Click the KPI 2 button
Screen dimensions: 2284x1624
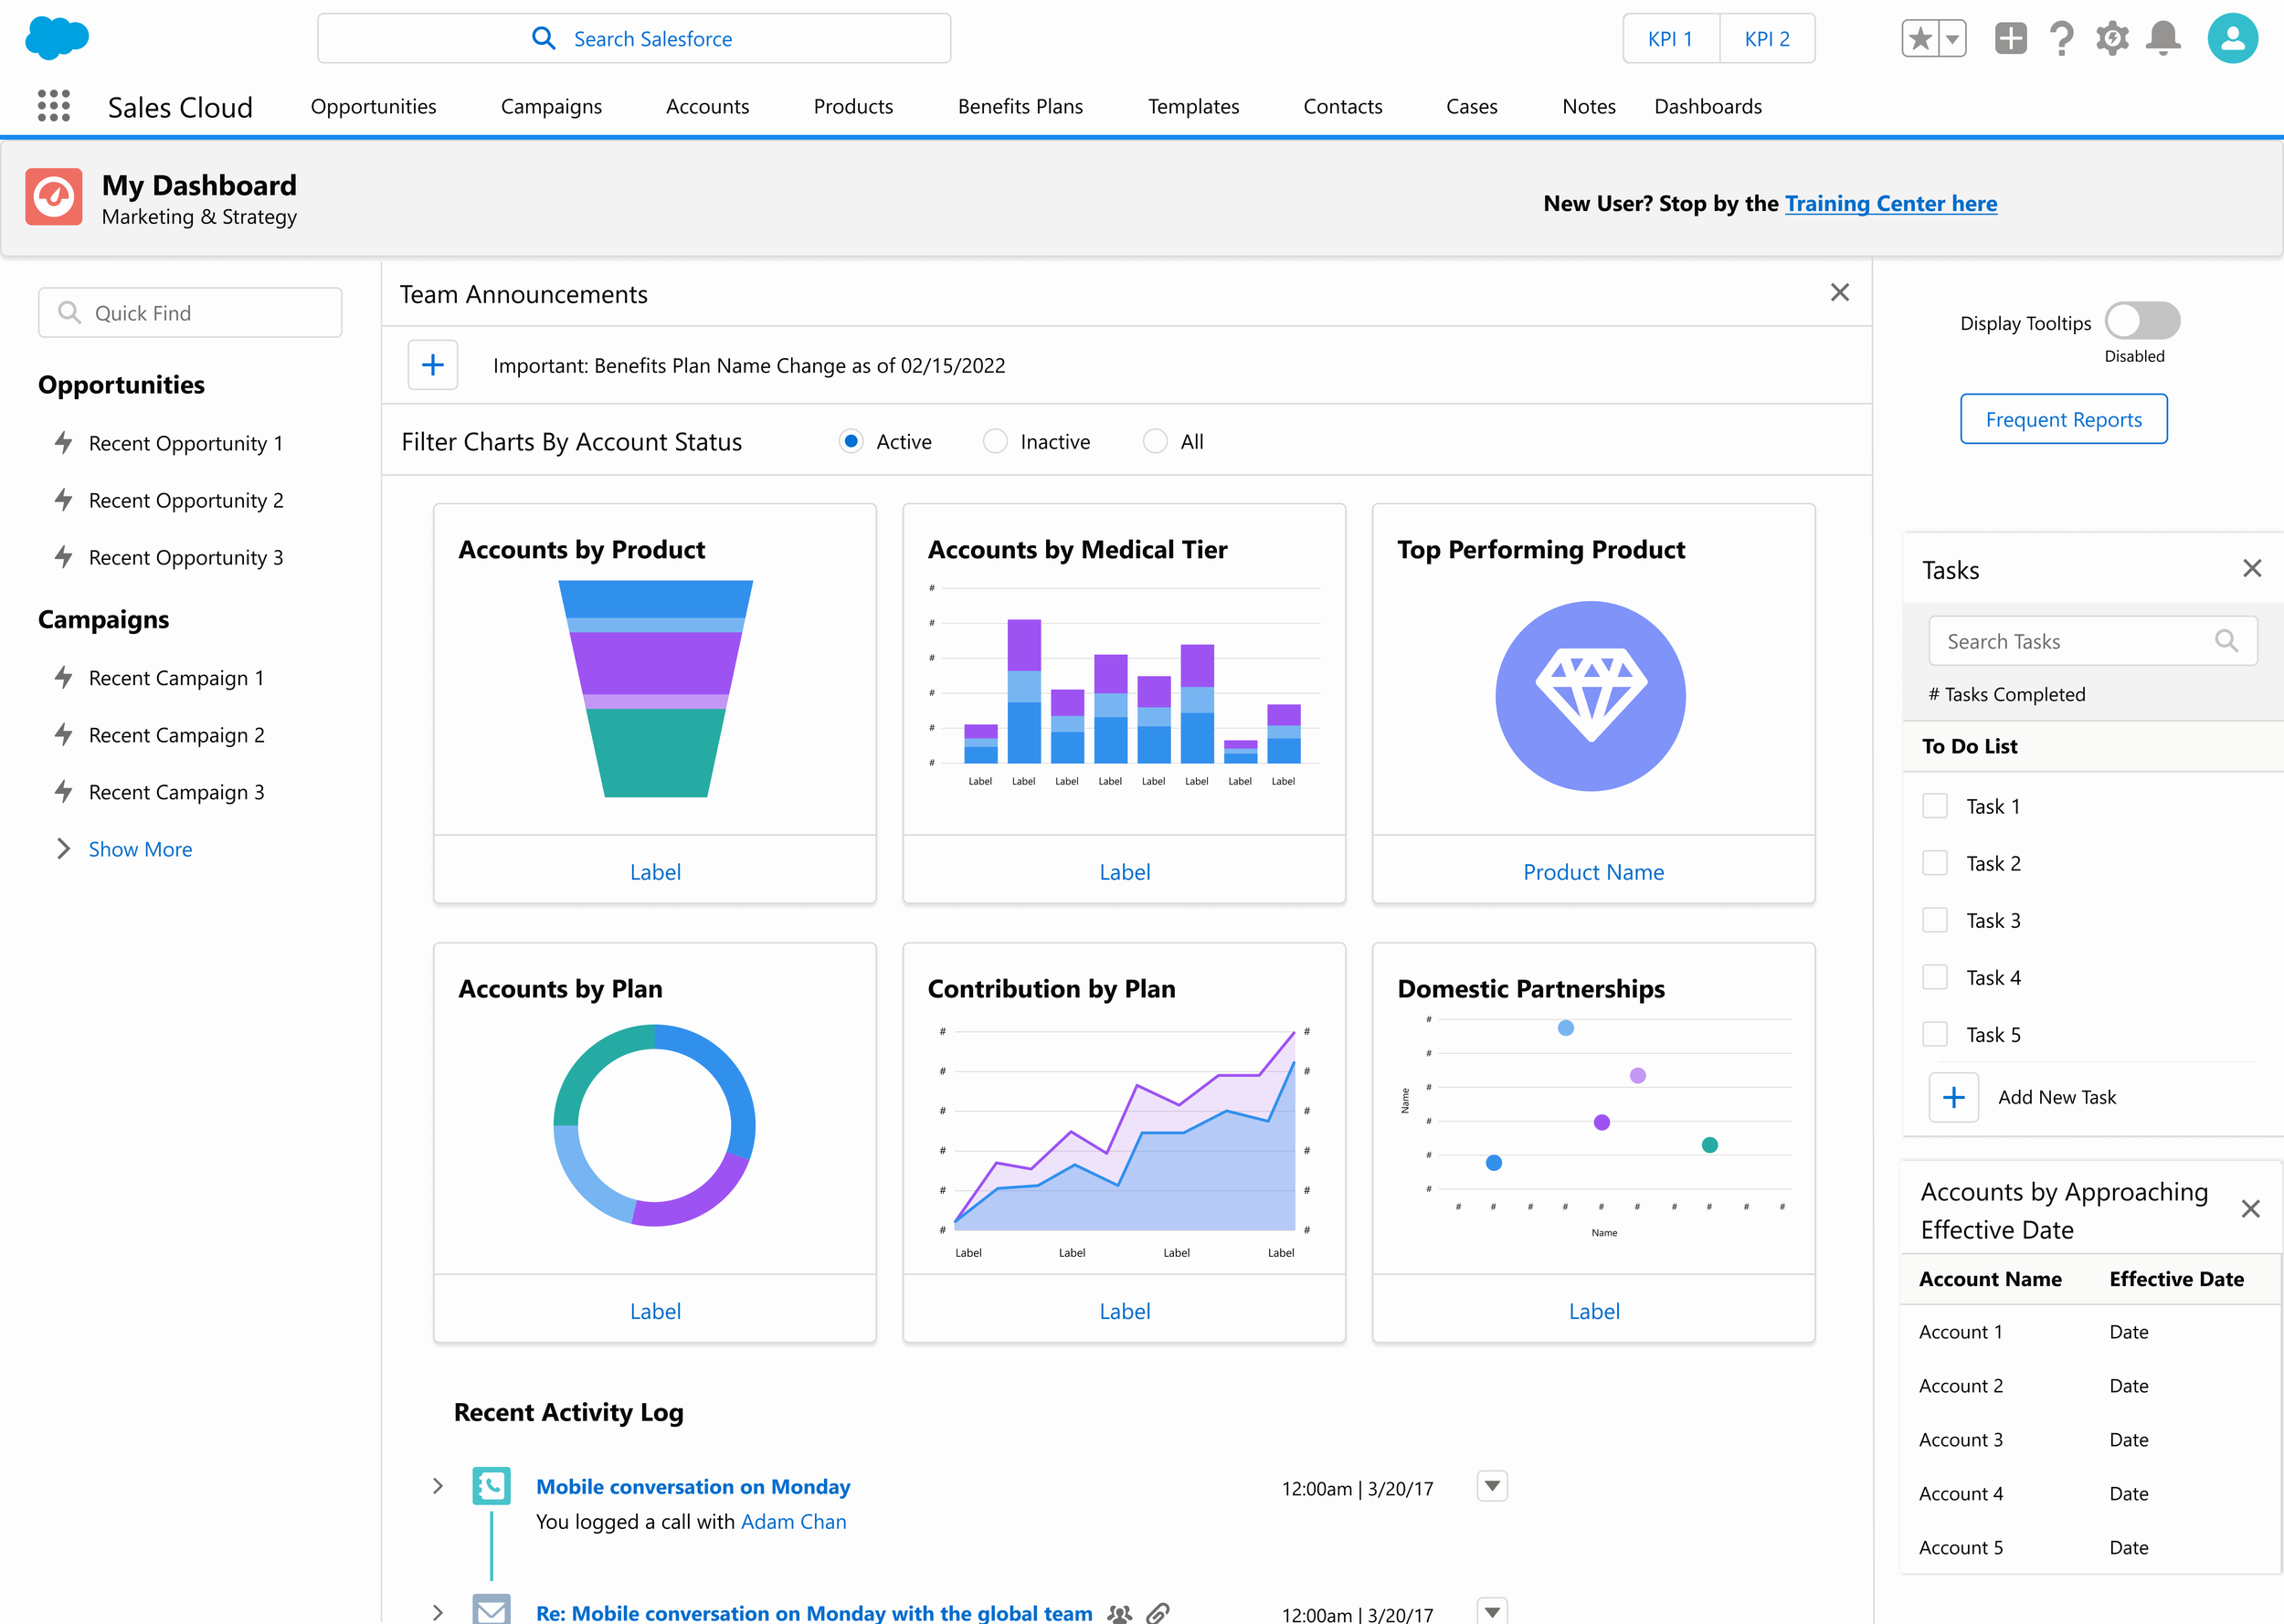point(1767,39)
